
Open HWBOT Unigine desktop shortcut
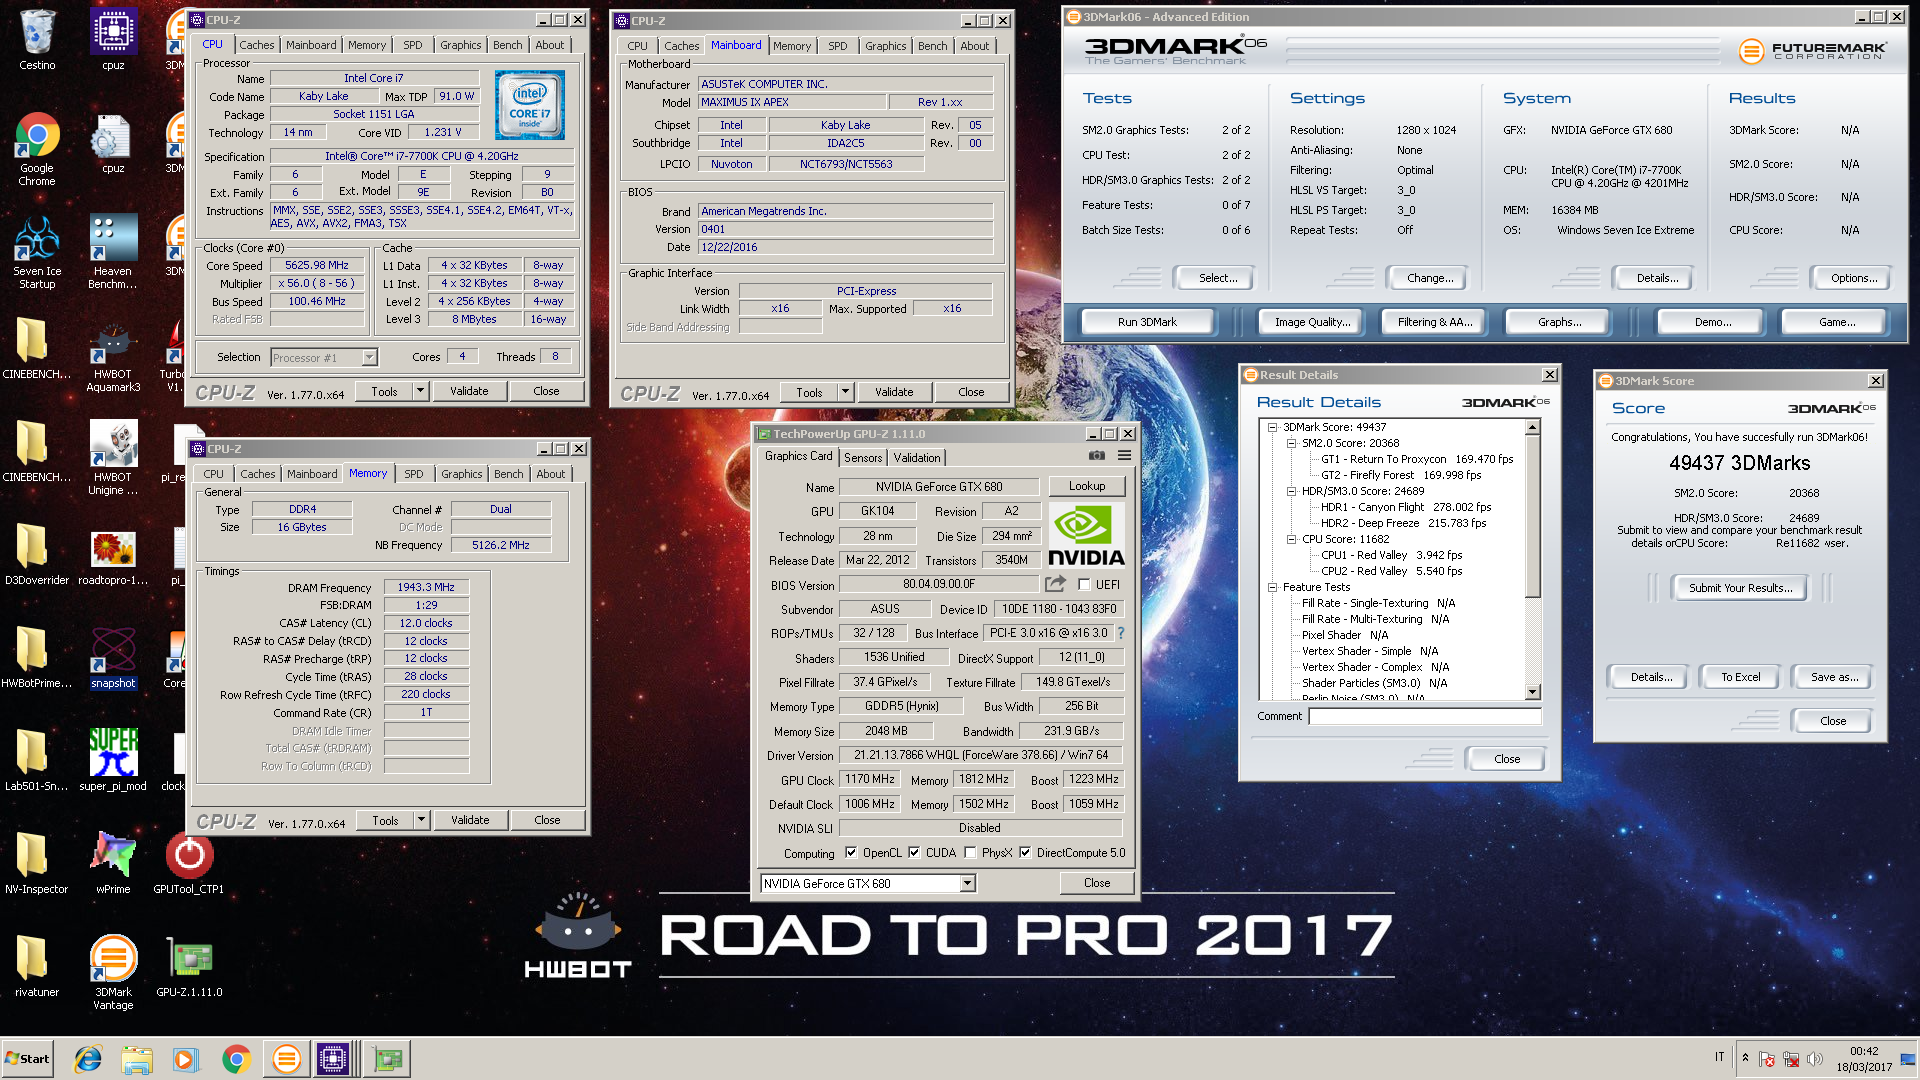tap(113, 458)
